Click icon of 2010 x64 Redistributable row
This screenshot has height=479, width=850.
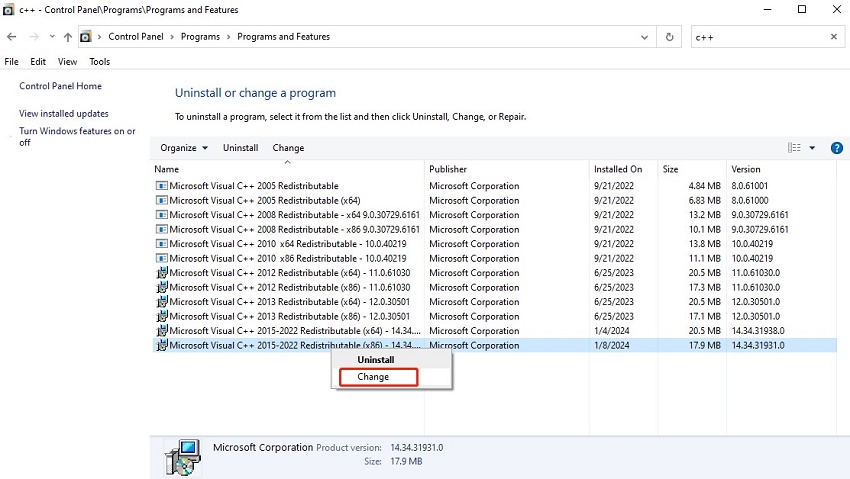[162, 244]
